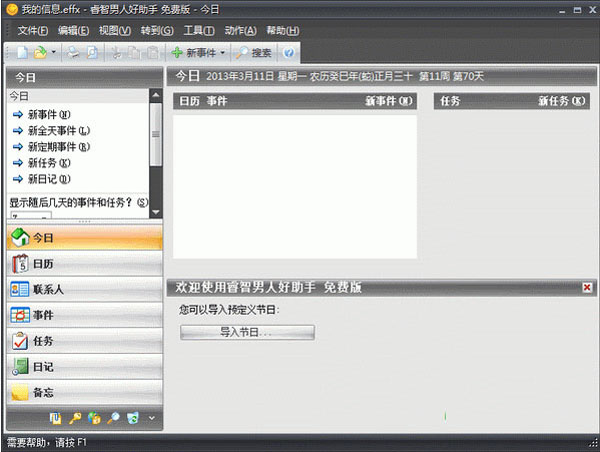The image size is (600, 452).
Task: Expand the open folder dropdown arrow
Action: pos(54,52)
